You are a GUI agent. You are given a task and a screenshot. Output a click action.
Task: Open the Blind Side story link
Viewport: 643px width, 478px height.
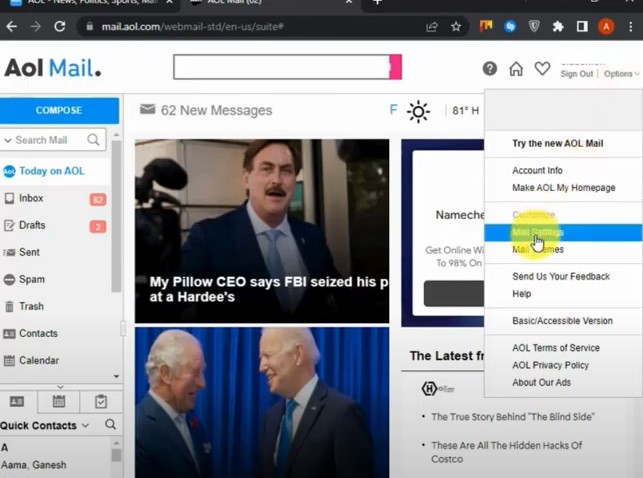[x=513, y=417]
